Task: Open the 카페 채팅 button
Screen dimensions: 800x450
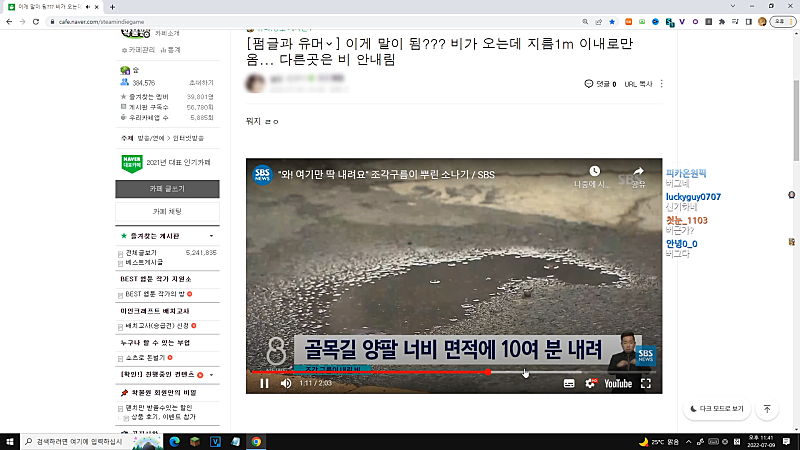Action: 167,211
